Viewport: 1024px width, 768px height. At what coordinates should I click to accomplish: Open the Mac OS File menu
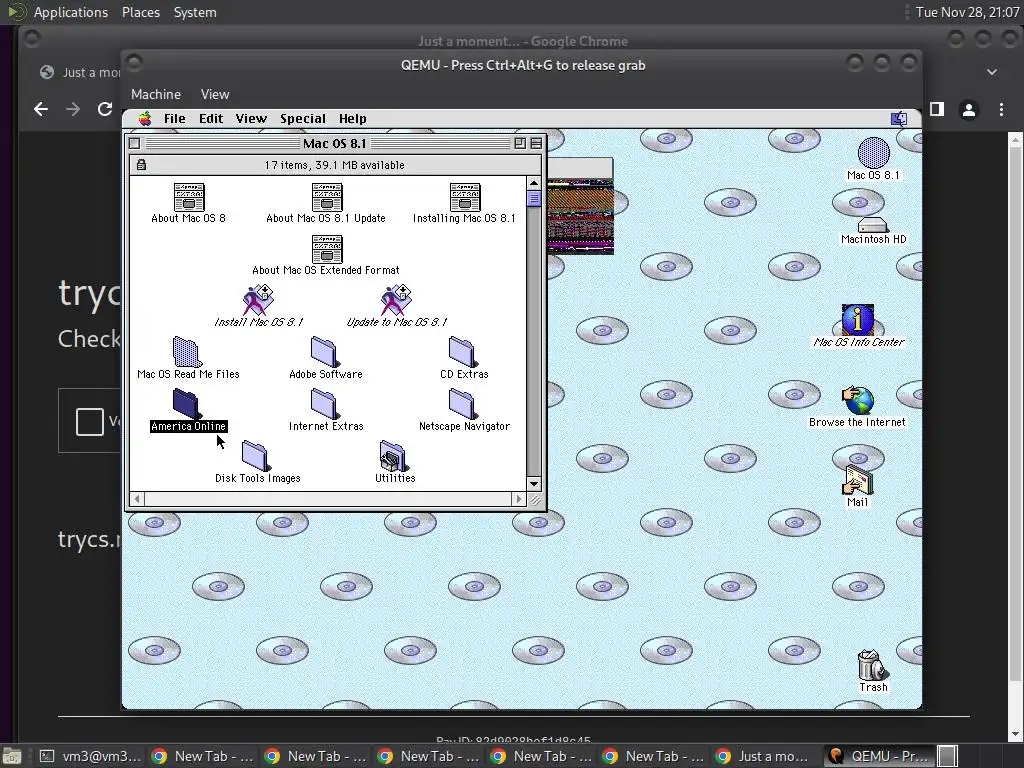coord(174,118)
